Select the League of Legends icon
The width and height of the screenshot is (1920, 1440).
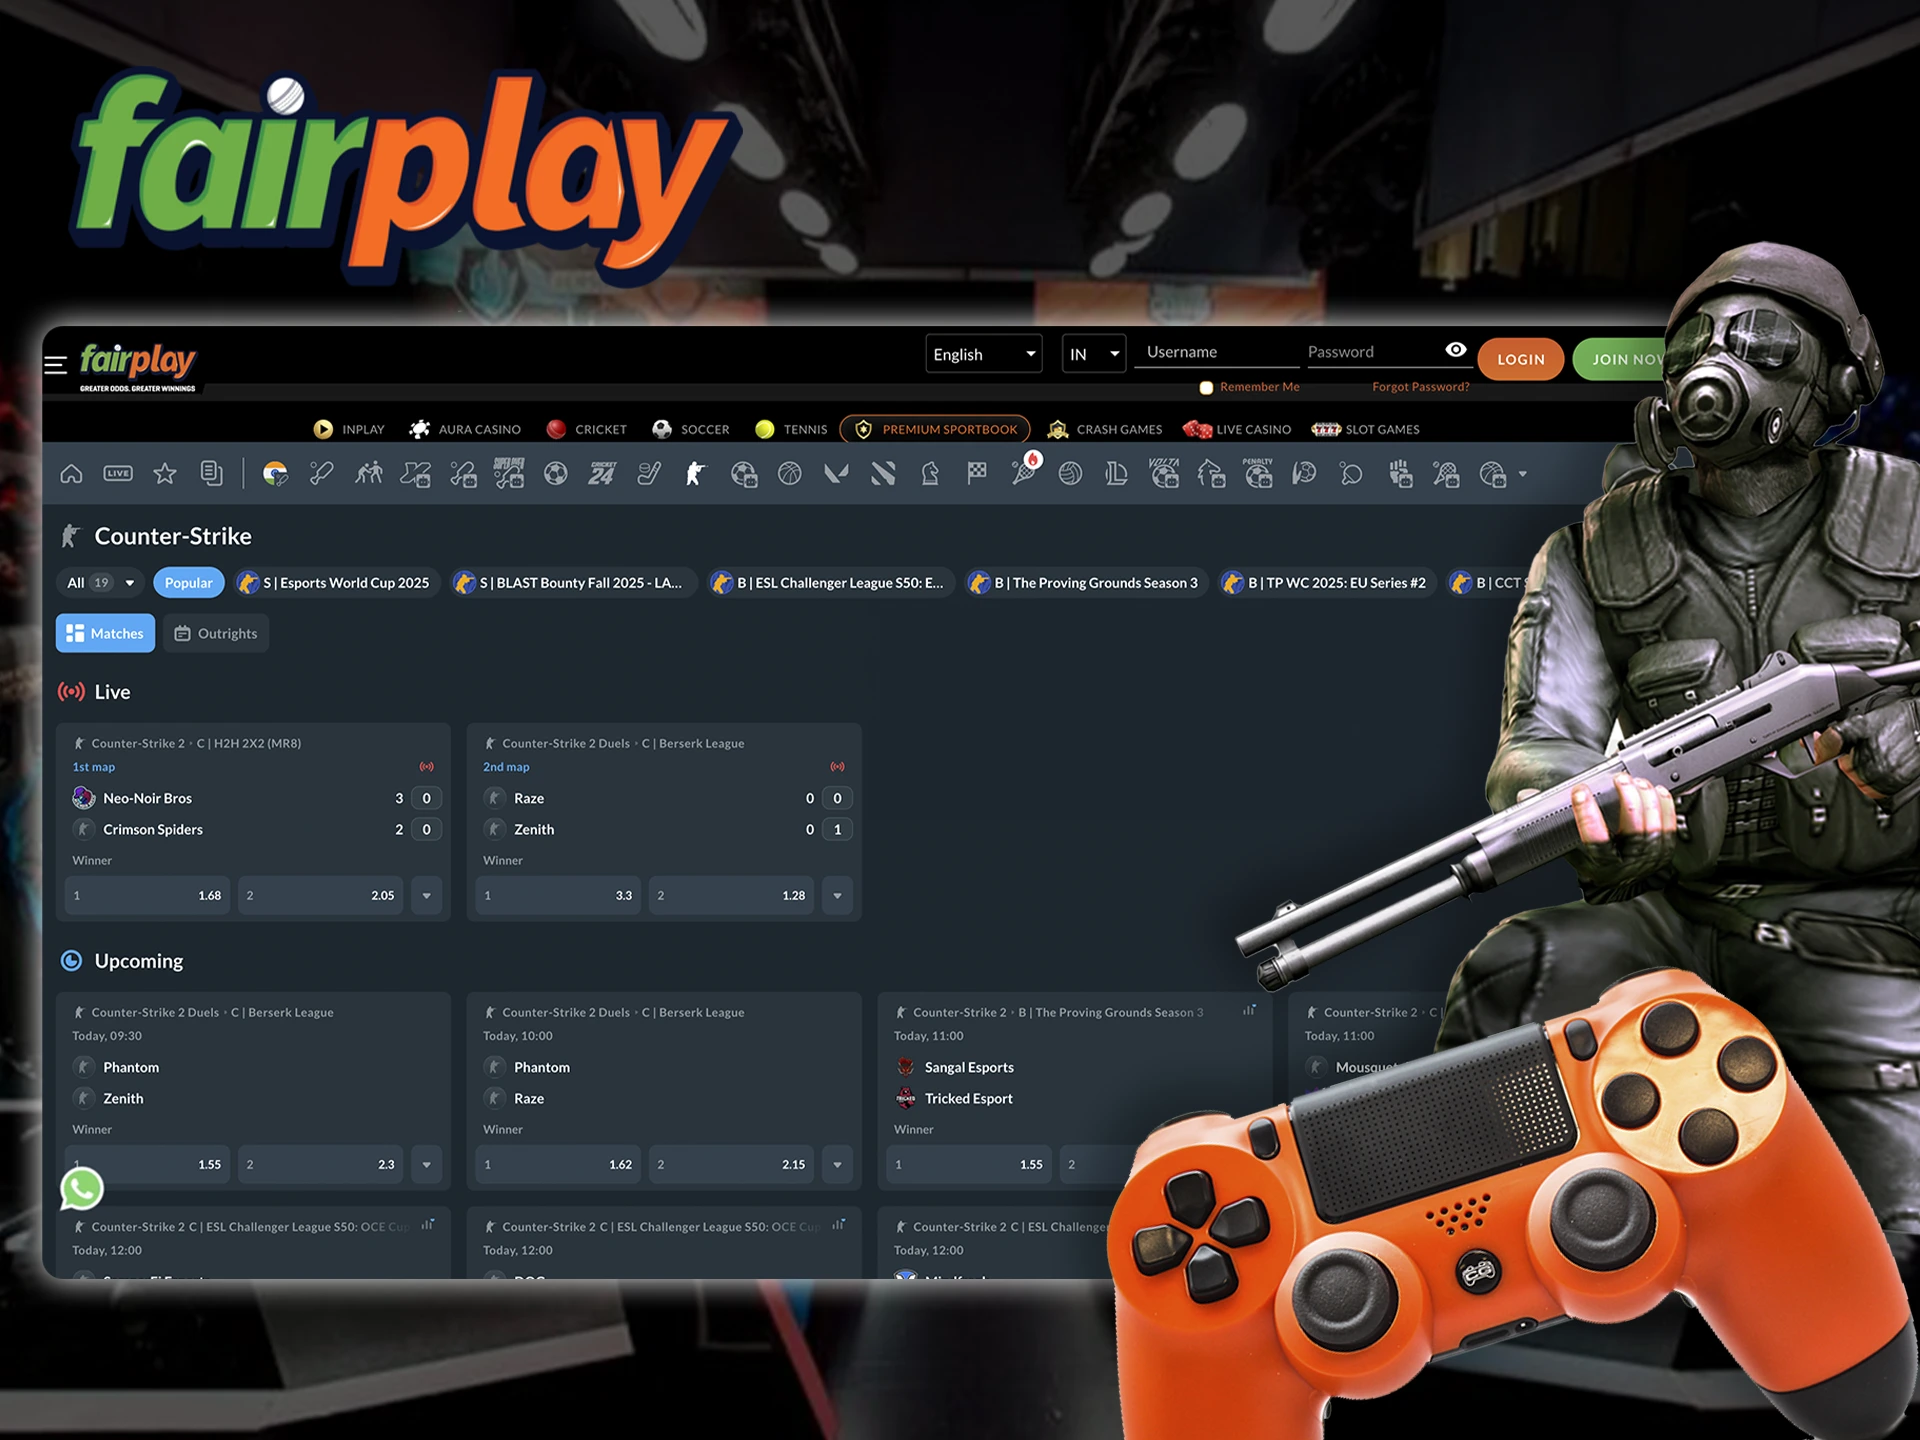1117,474
